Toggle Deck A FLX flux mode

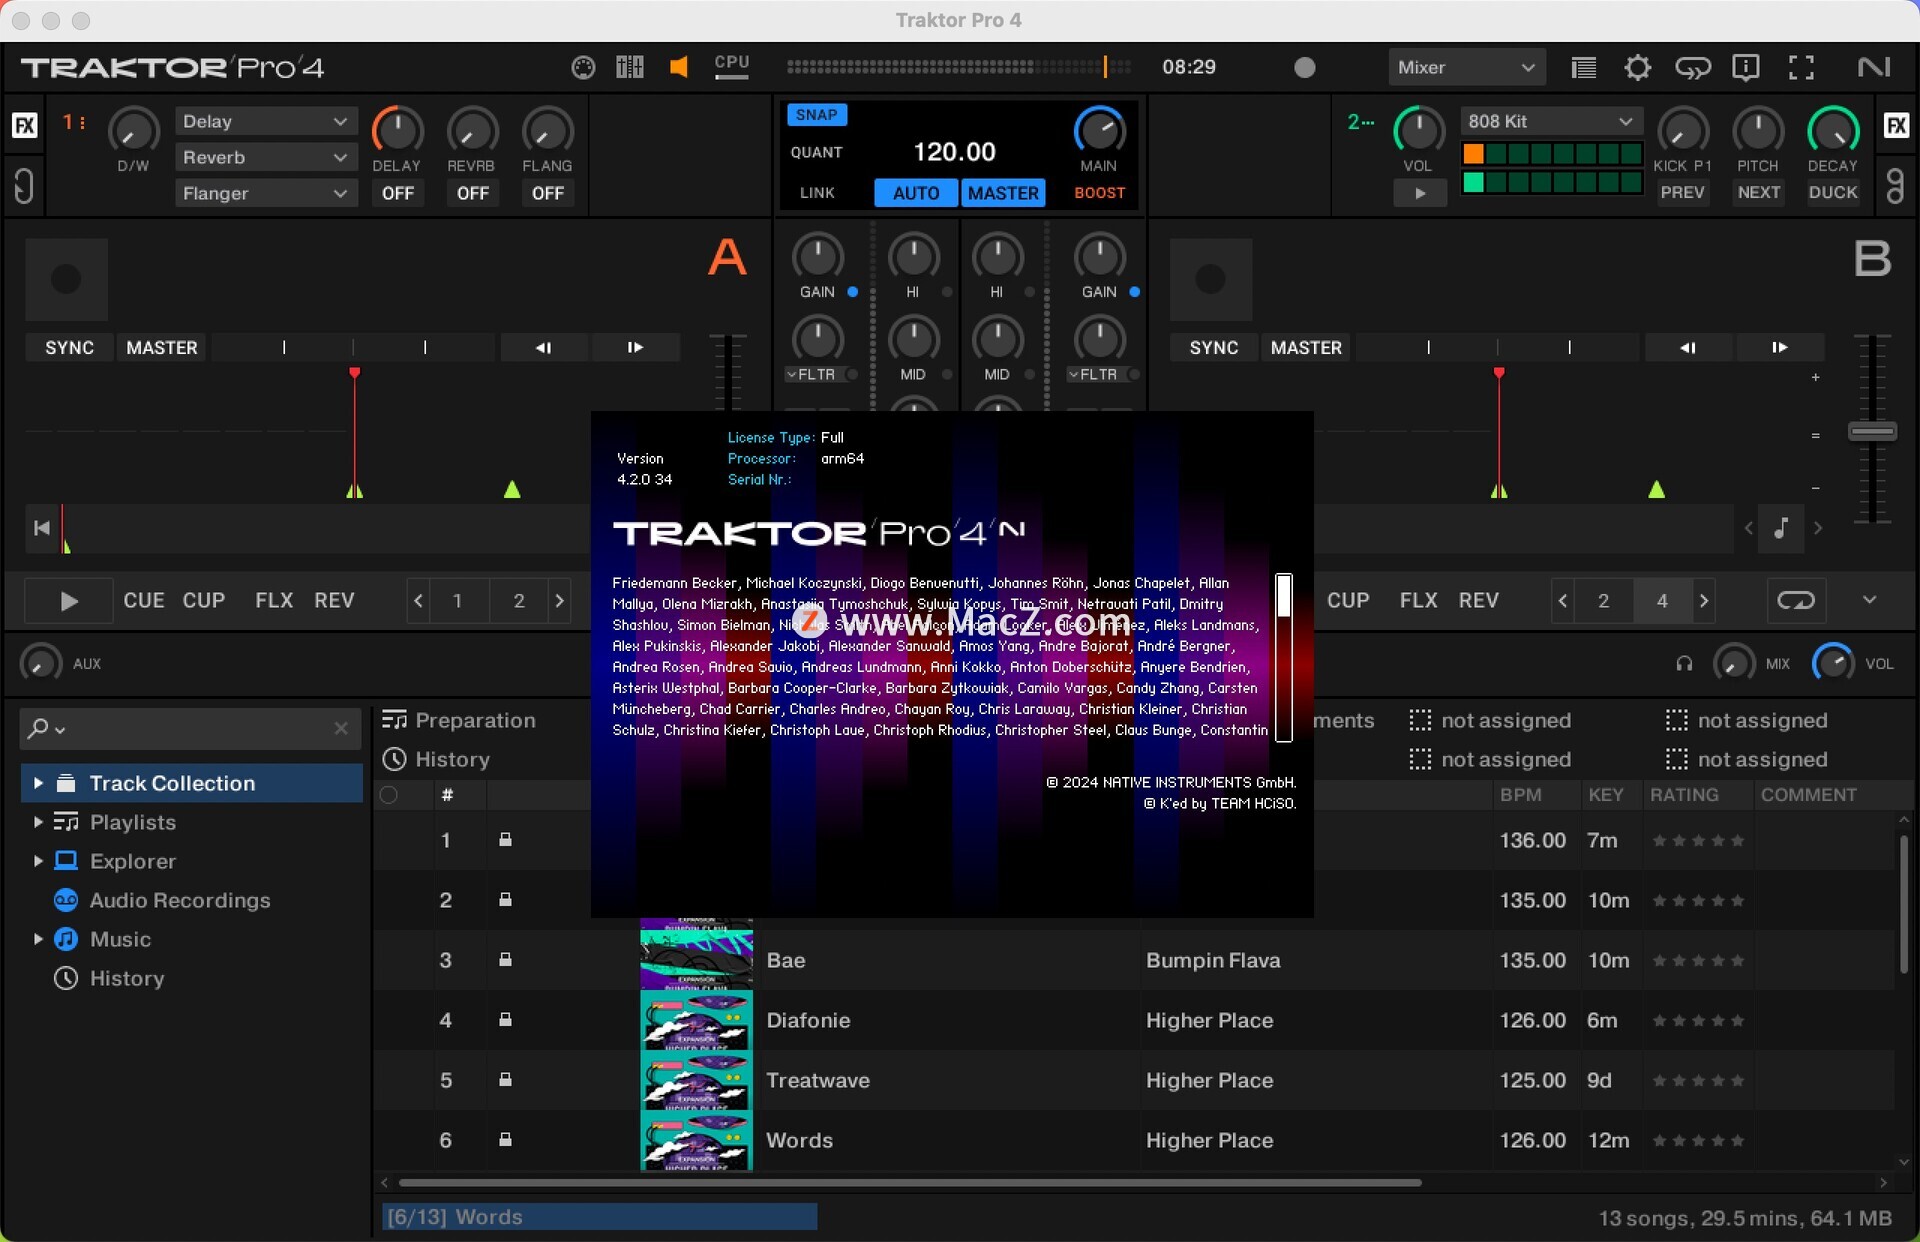tap(273, 600)
